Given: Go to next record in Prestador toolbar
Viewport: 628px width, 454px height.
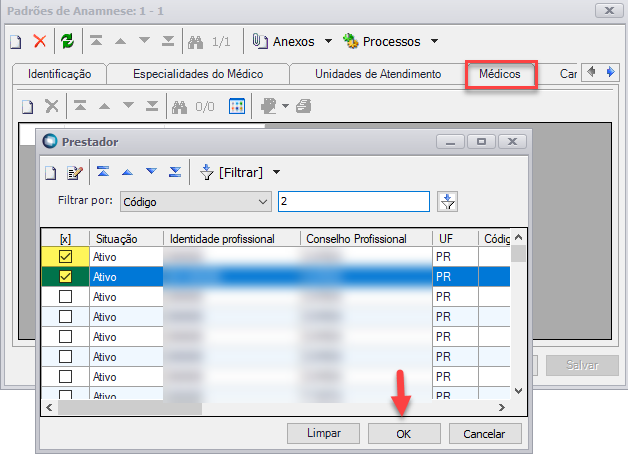Looking at the screenshot, I should [151, 171].
